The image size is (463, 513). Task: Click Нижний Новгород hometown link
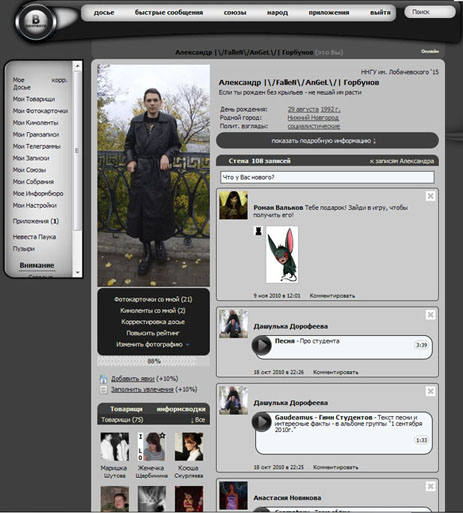(x=313, y=118)
